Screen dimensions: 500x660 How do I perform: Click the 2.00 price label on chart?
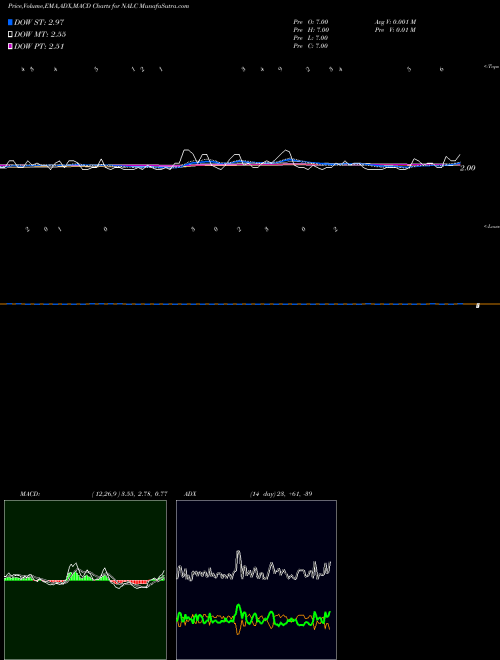pos(468,168)
